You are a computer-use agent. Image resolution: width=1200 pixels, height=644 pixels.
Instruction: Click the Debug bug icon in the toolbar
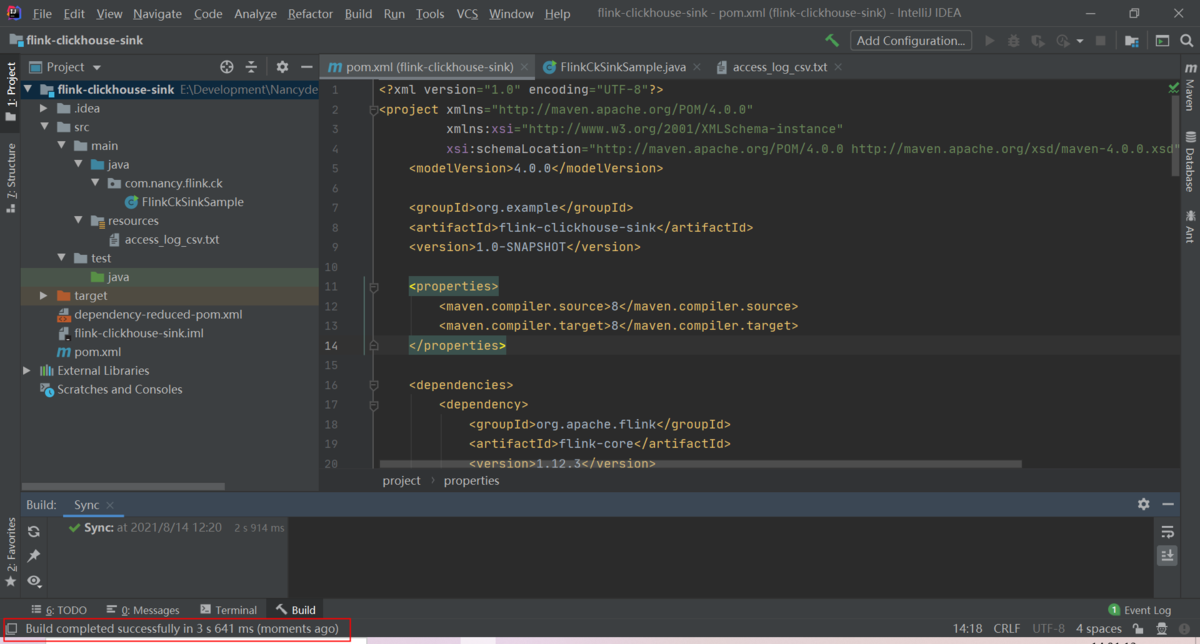coord(1014,41)
